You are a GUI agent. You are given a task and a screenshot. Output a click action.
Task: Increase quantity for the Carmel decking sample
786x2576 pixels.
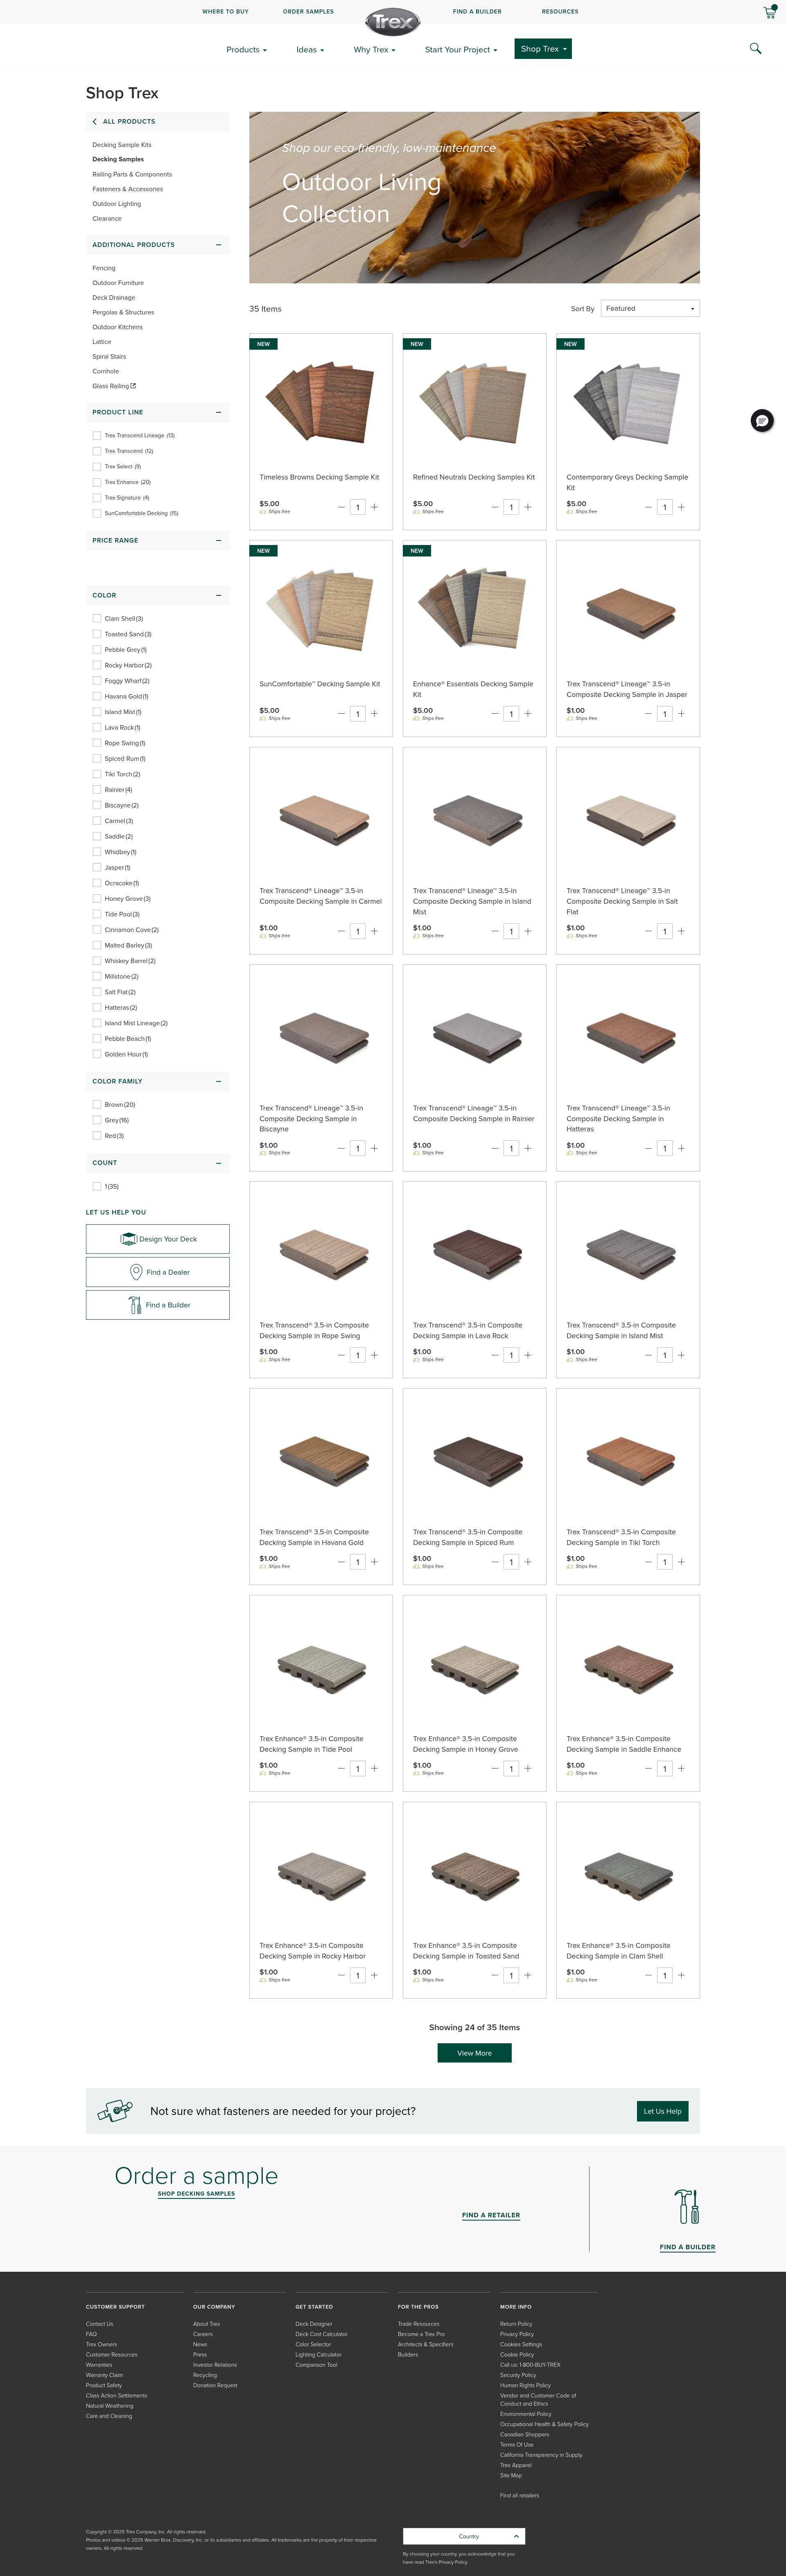click(374, 931)
